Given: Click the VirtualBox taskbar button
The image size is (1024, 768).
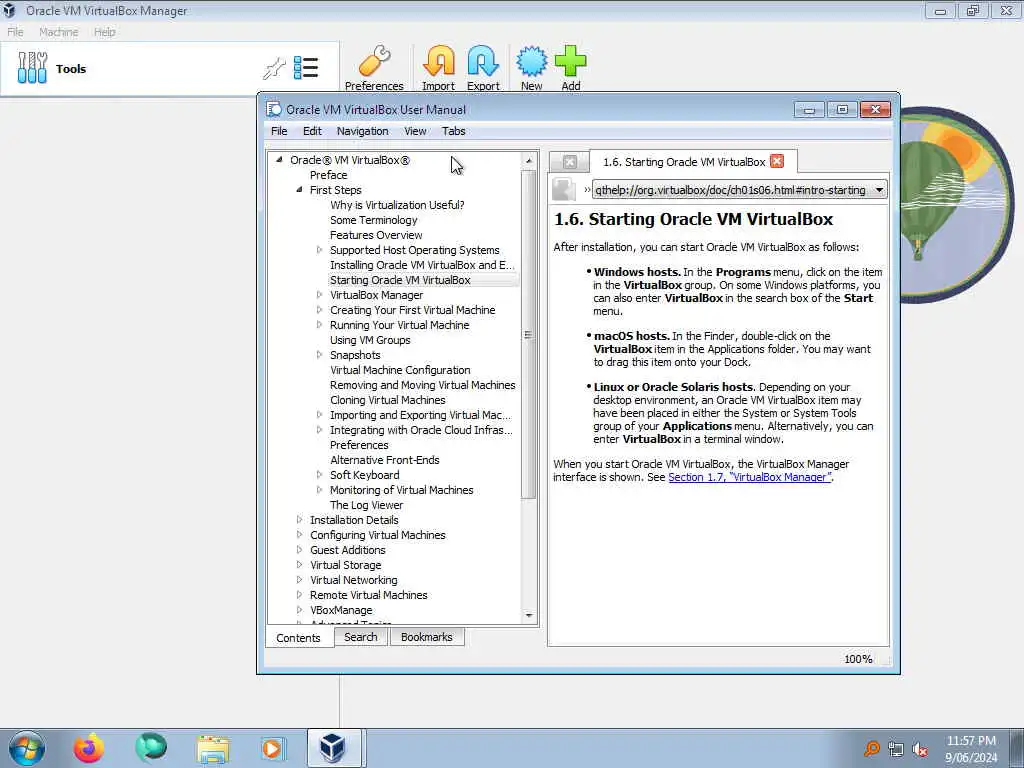Looking at the screenshot, I should (x=333, y=748).
